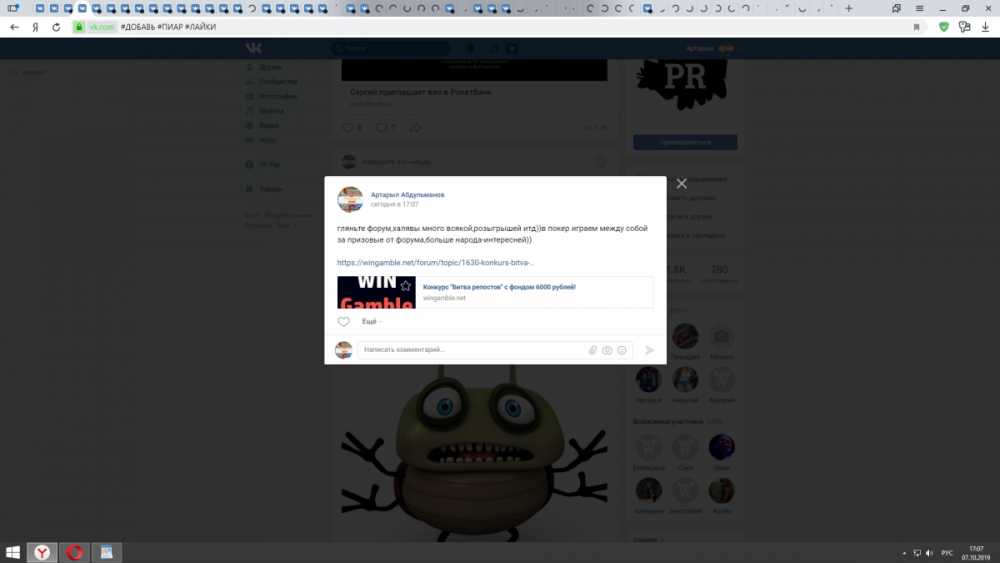1000x563 pixels.
Task: Show hidden tray icons arrow
Action: point(904,553)
